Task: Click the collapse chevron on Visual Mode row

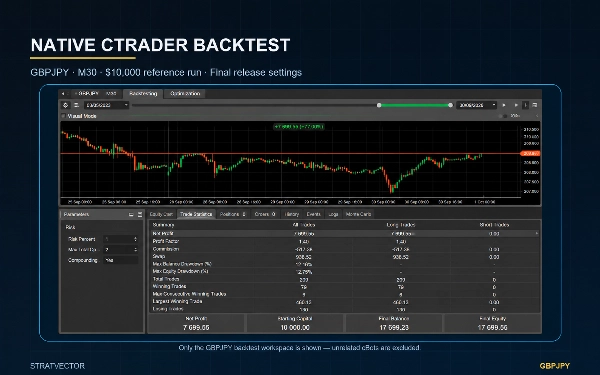Action: coord(536,116)
